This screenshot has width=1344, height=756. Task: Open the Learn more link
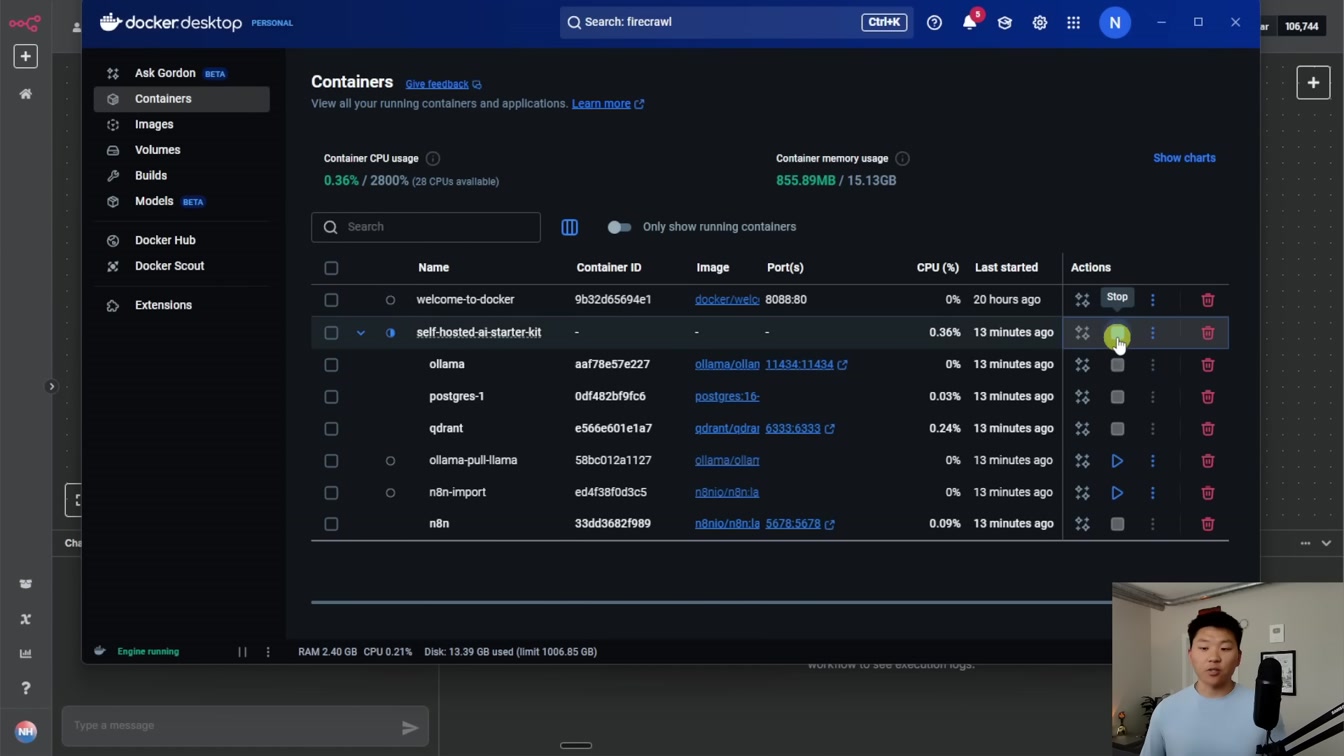(x=608, y=104)
